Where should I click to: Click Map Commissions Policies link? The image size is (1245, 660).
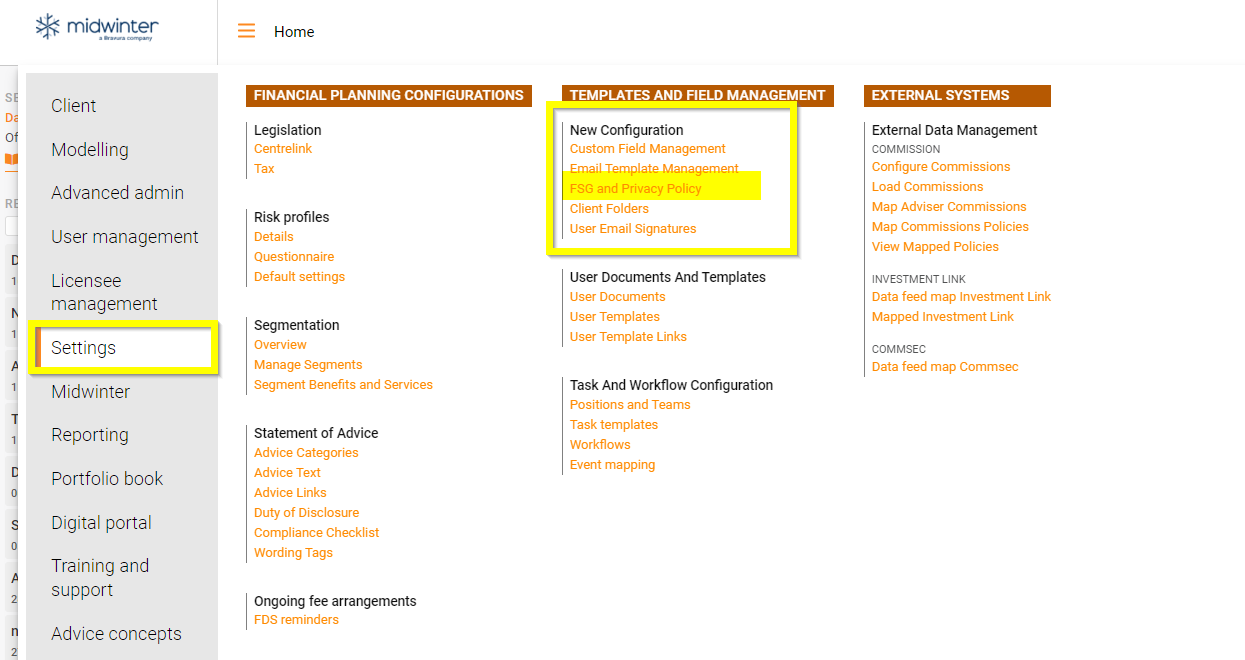tap(950, 227)
